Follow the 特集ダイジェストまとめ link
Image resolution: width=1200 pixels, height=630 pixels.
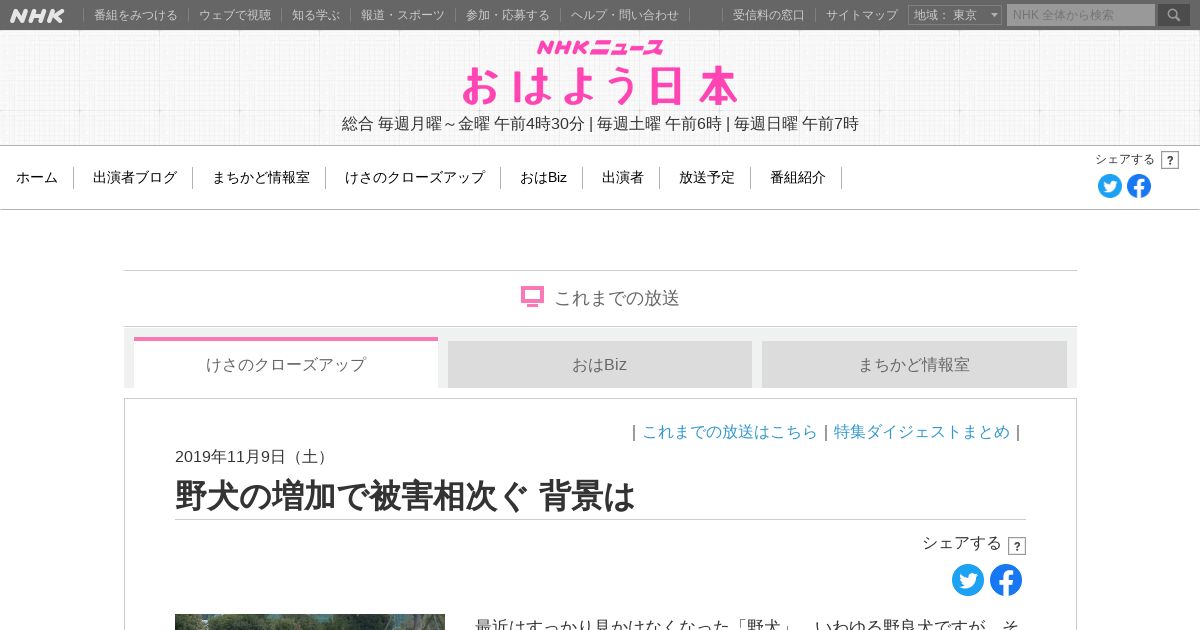922,432
